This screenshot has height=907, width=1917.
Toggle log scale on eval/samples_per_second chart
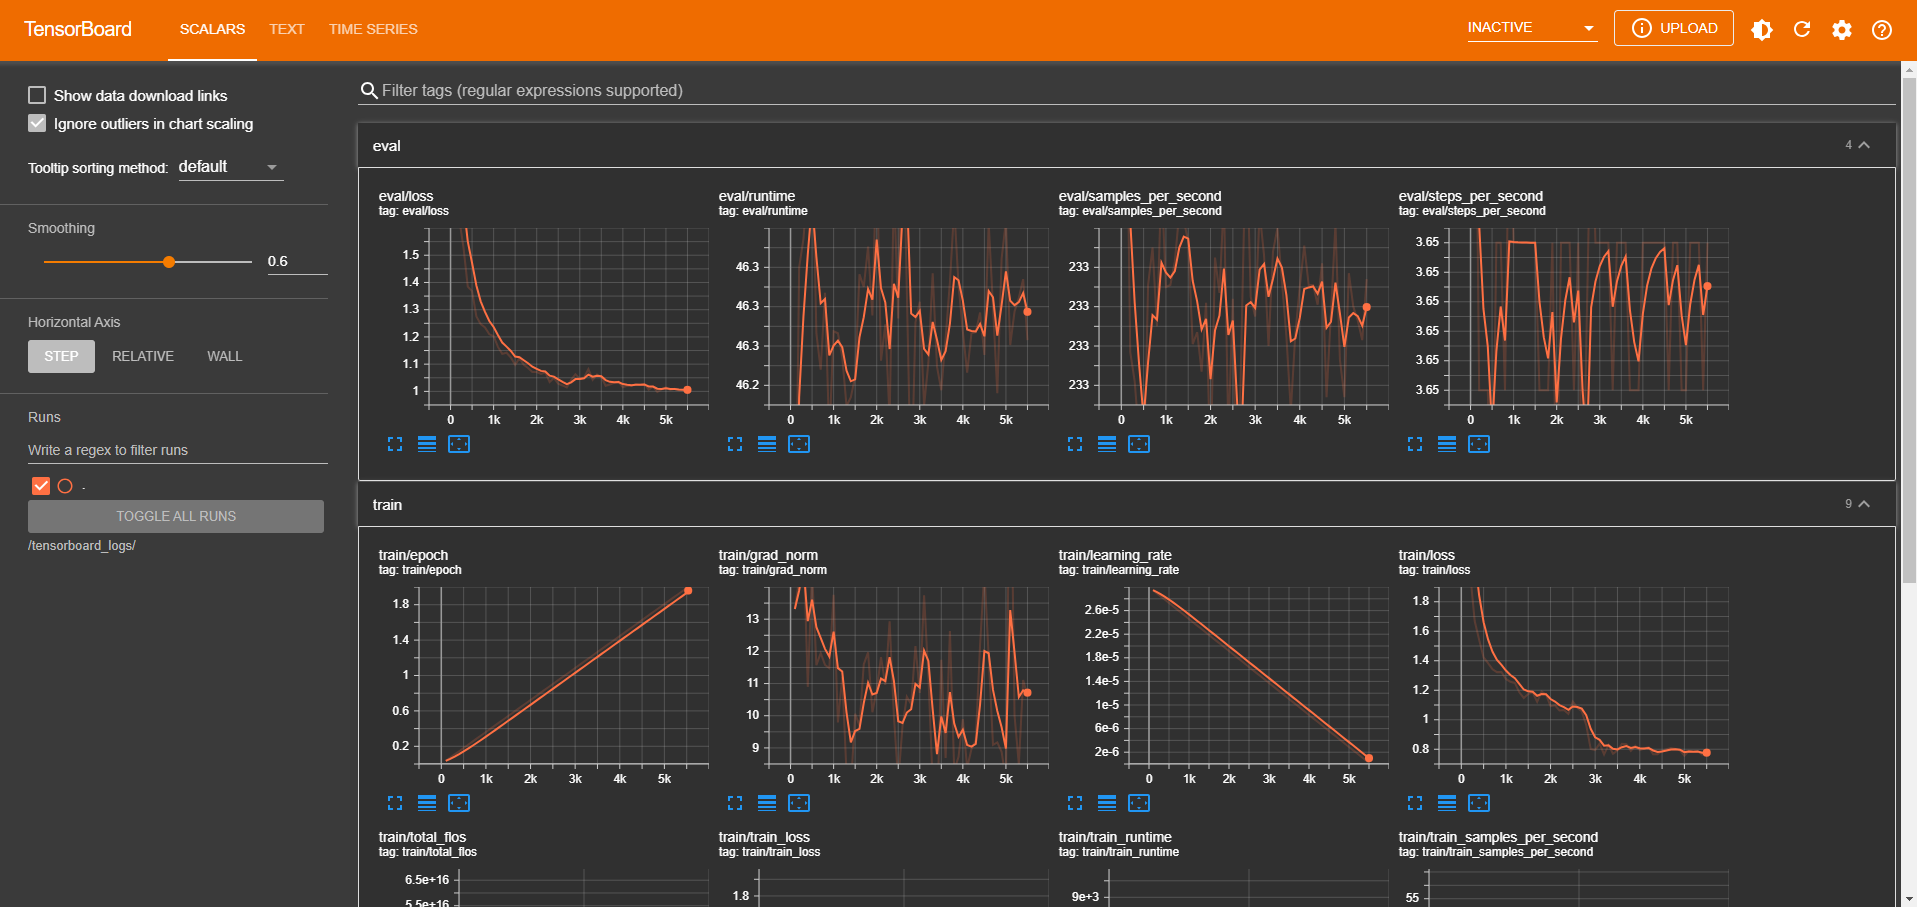1107,444
